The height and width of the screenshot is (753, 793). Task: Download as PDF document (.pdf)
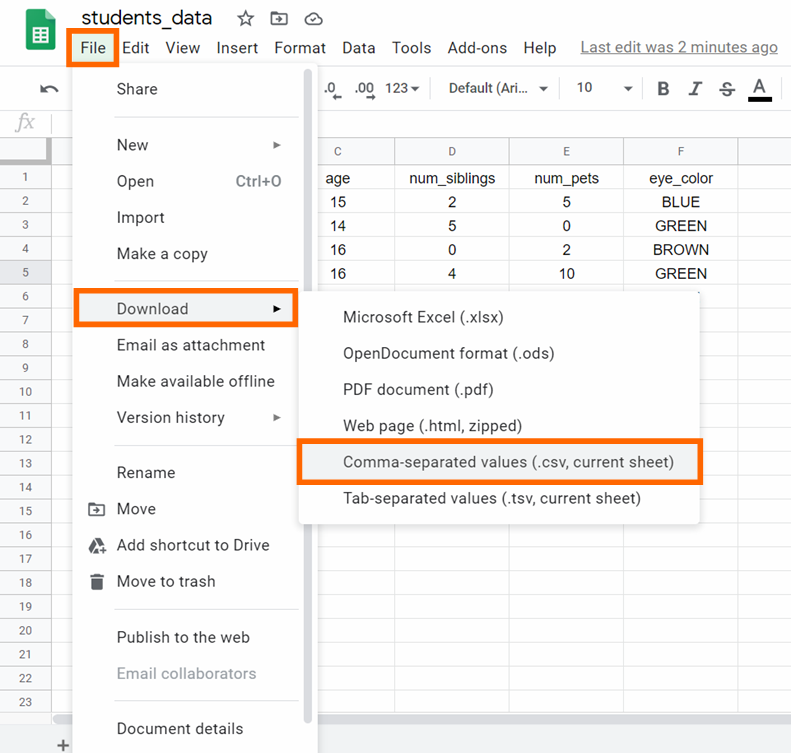(499, 389)
